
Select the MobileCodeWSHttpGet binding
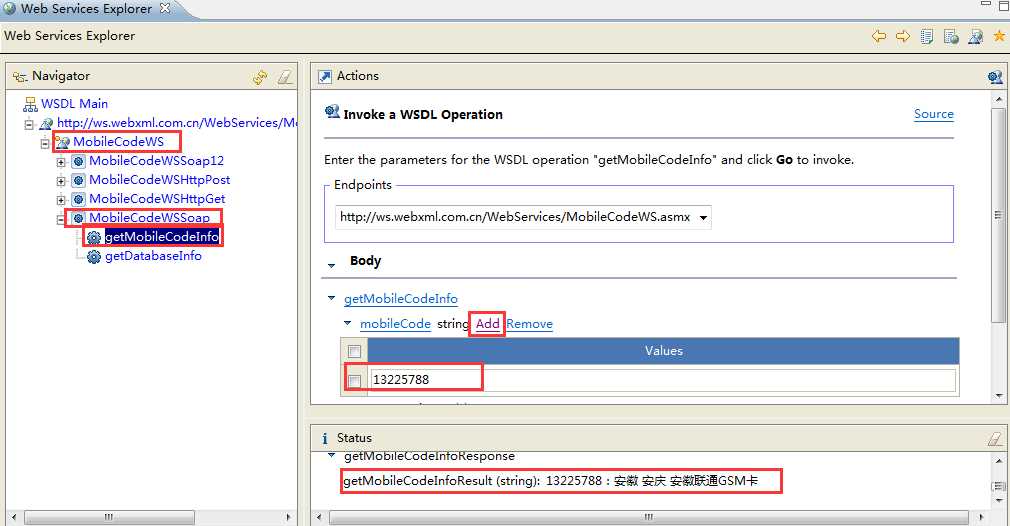(x=157, y=199)
